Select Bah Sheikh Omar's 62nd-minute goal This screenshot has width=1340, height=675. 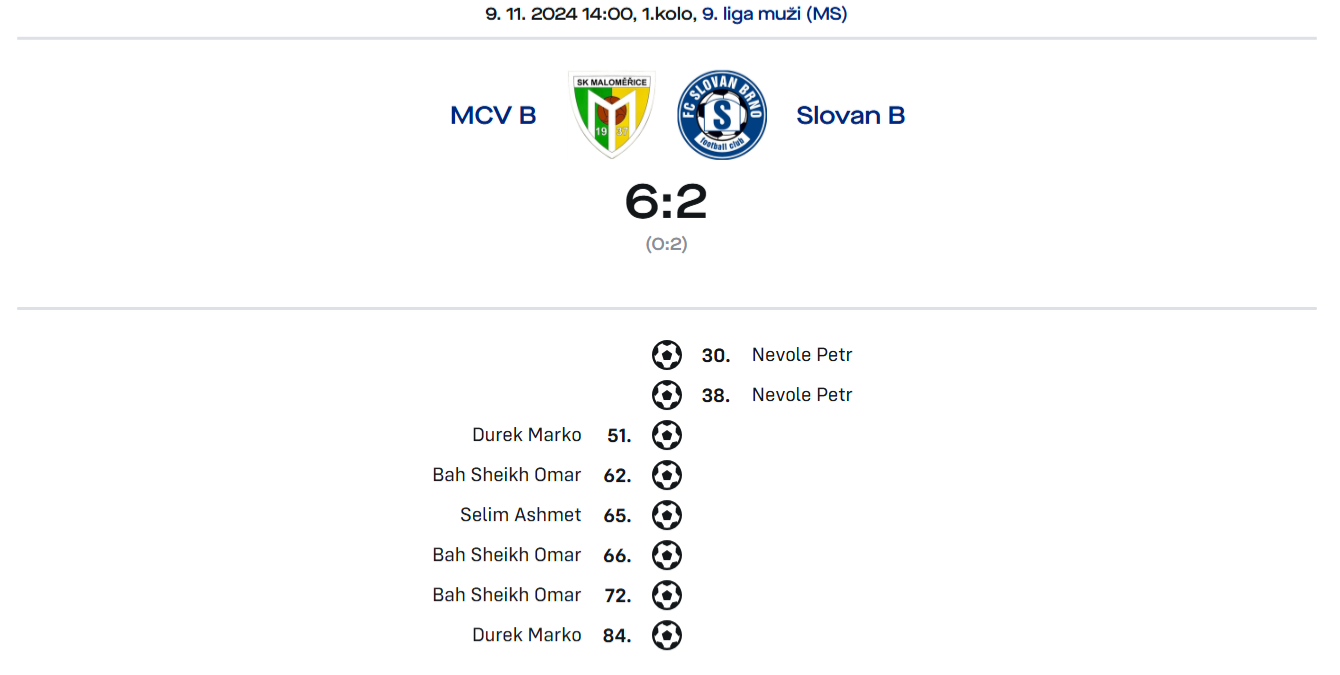pos(507,475)
